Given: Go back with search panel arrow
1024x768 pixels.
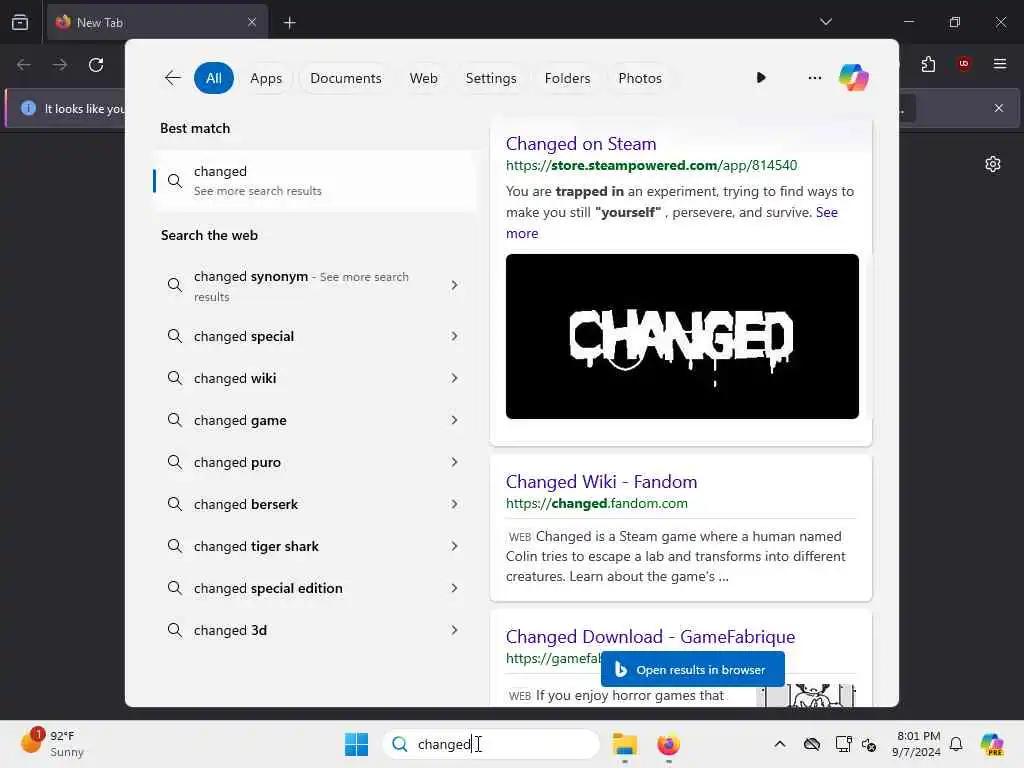Looking at the screenshot, I should pos(172,78).
